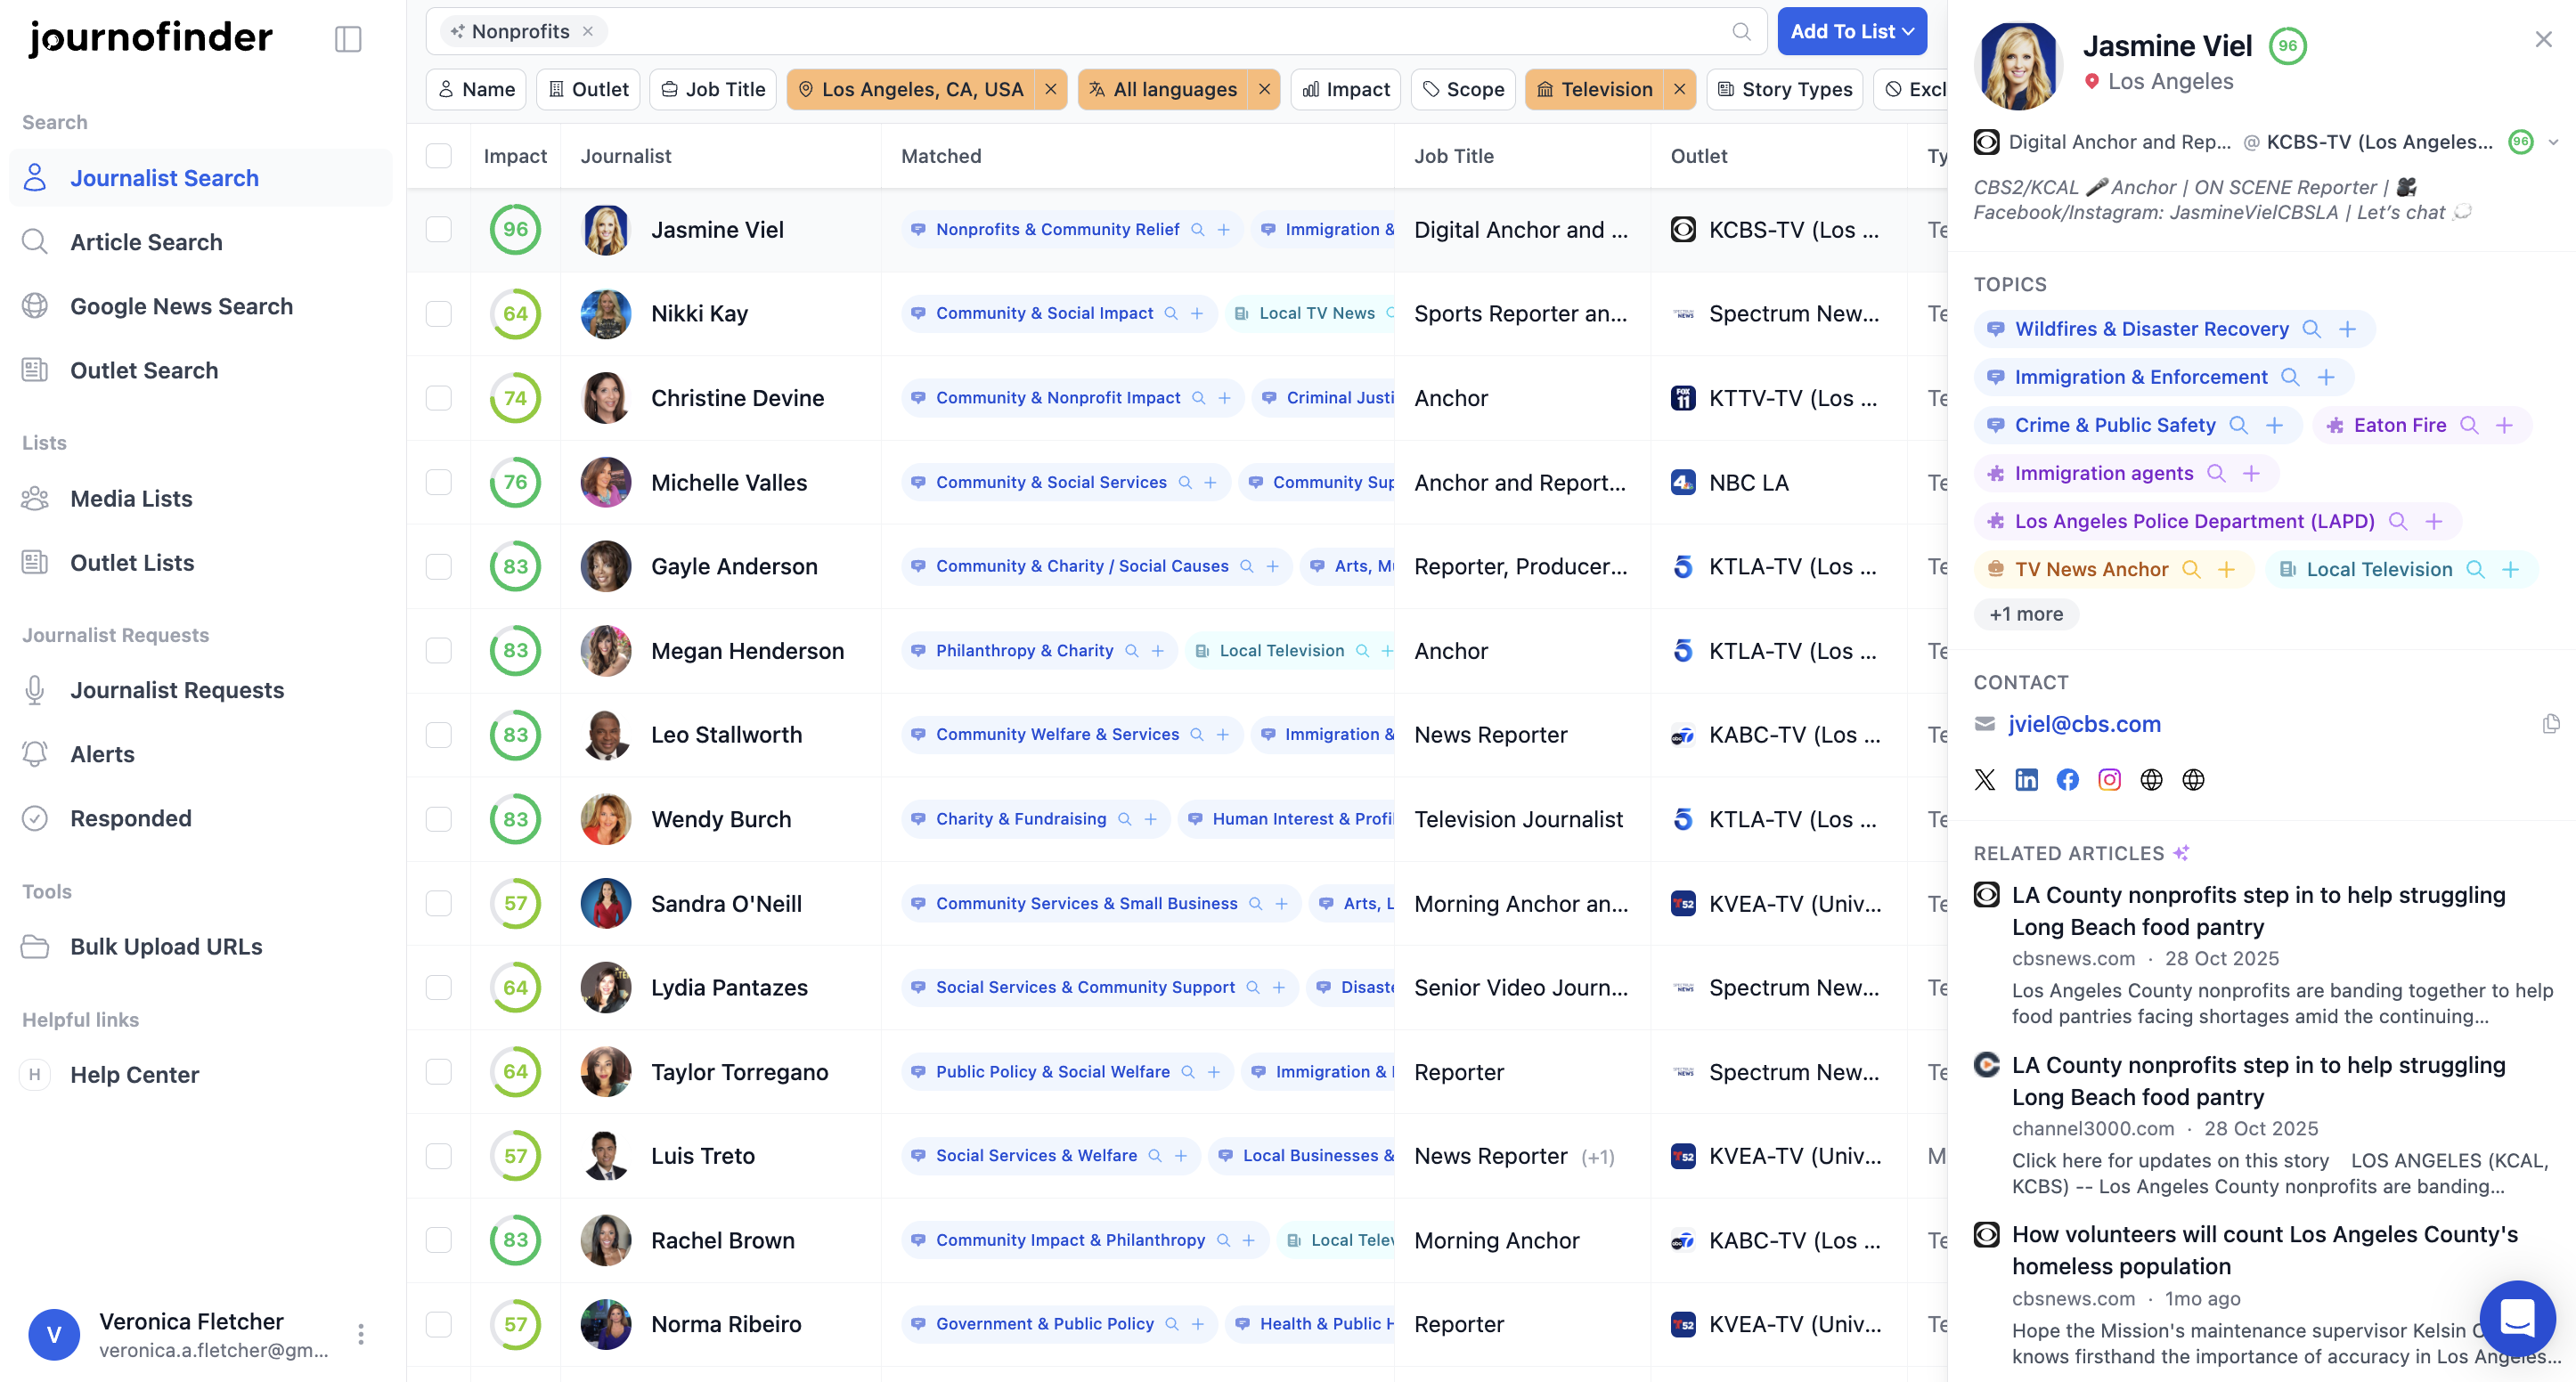The width and height of the screenshot is (2576, 1382).
Task: Open Jasmine Viel's LinkedIn profile icon
Action: 2026,780
